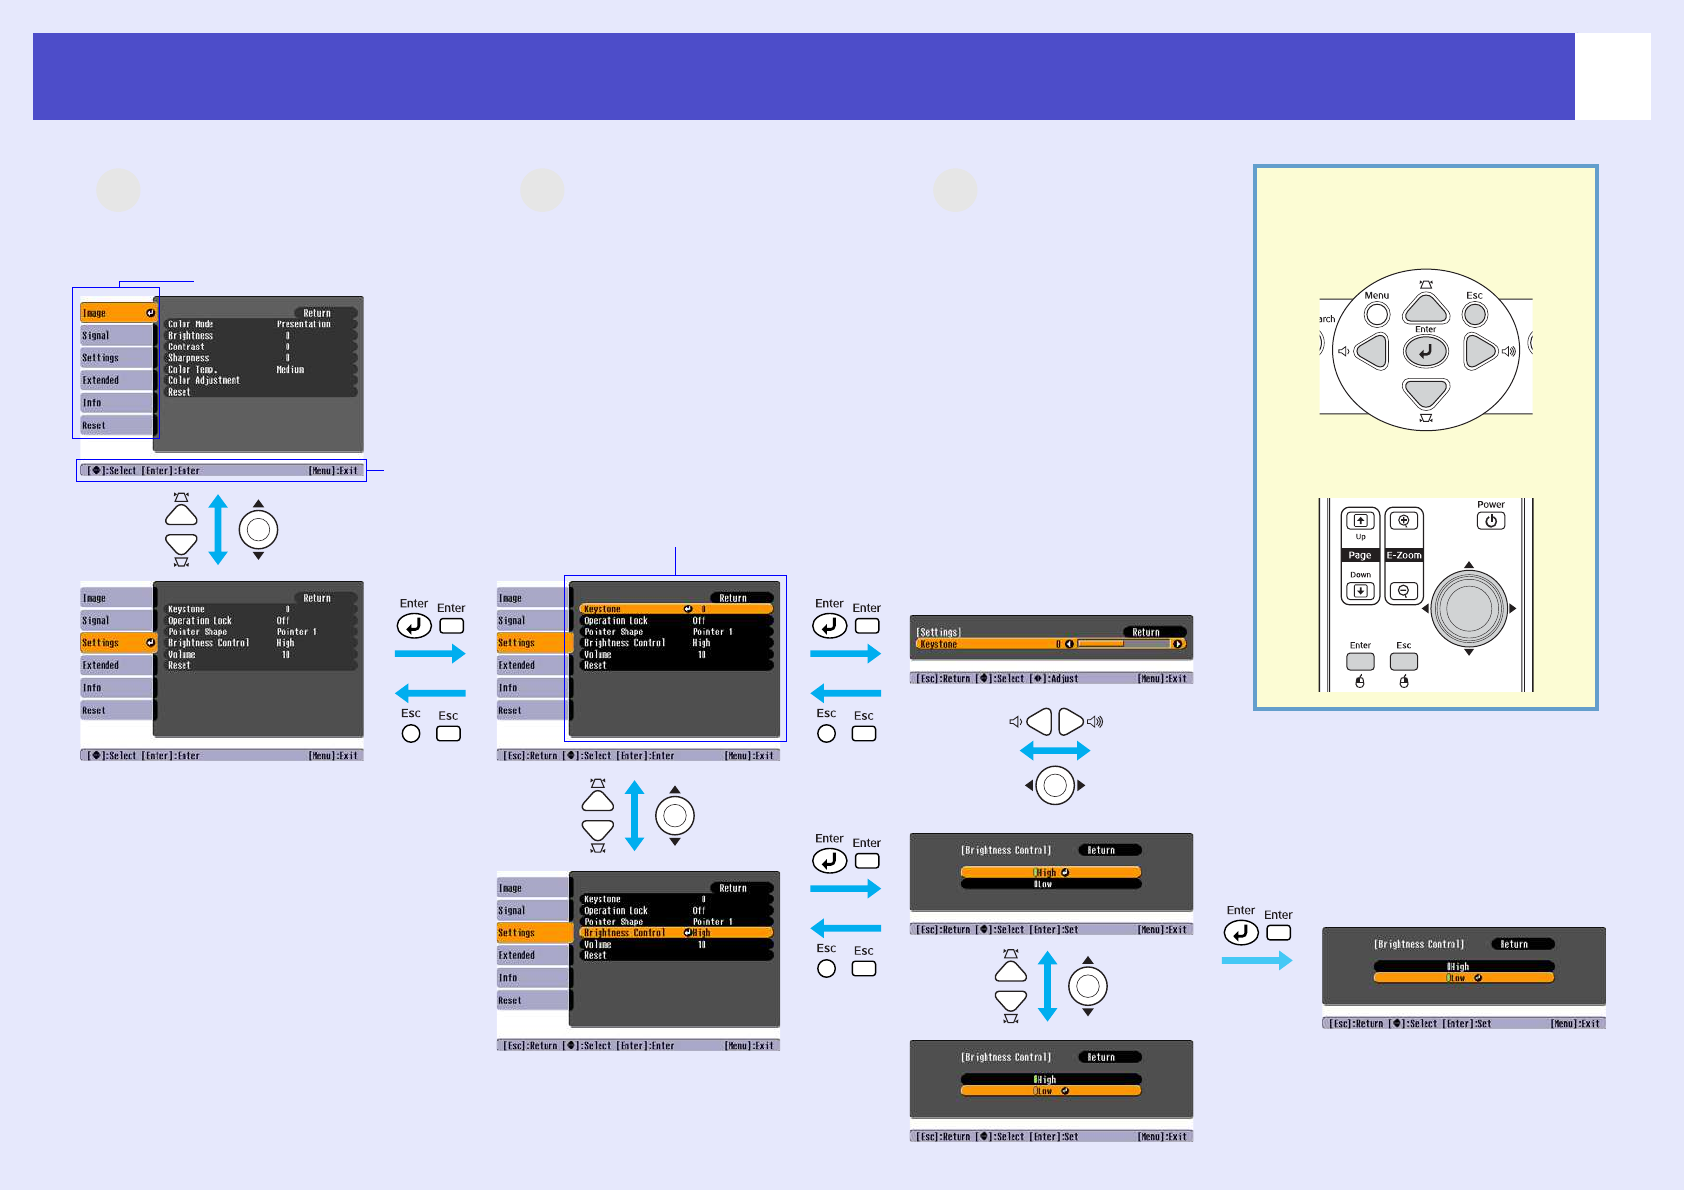
Task: Click the Keystone slider's left arrow
Action: point(1069,644)
